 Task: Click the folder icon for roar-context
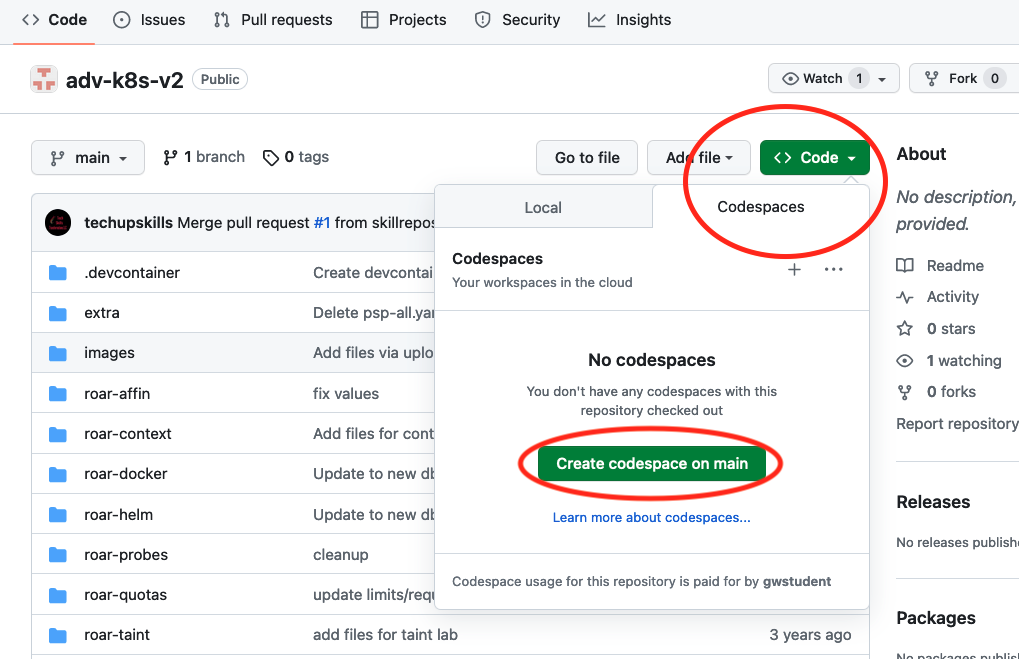pyautogui.click(x=58, y=433)
